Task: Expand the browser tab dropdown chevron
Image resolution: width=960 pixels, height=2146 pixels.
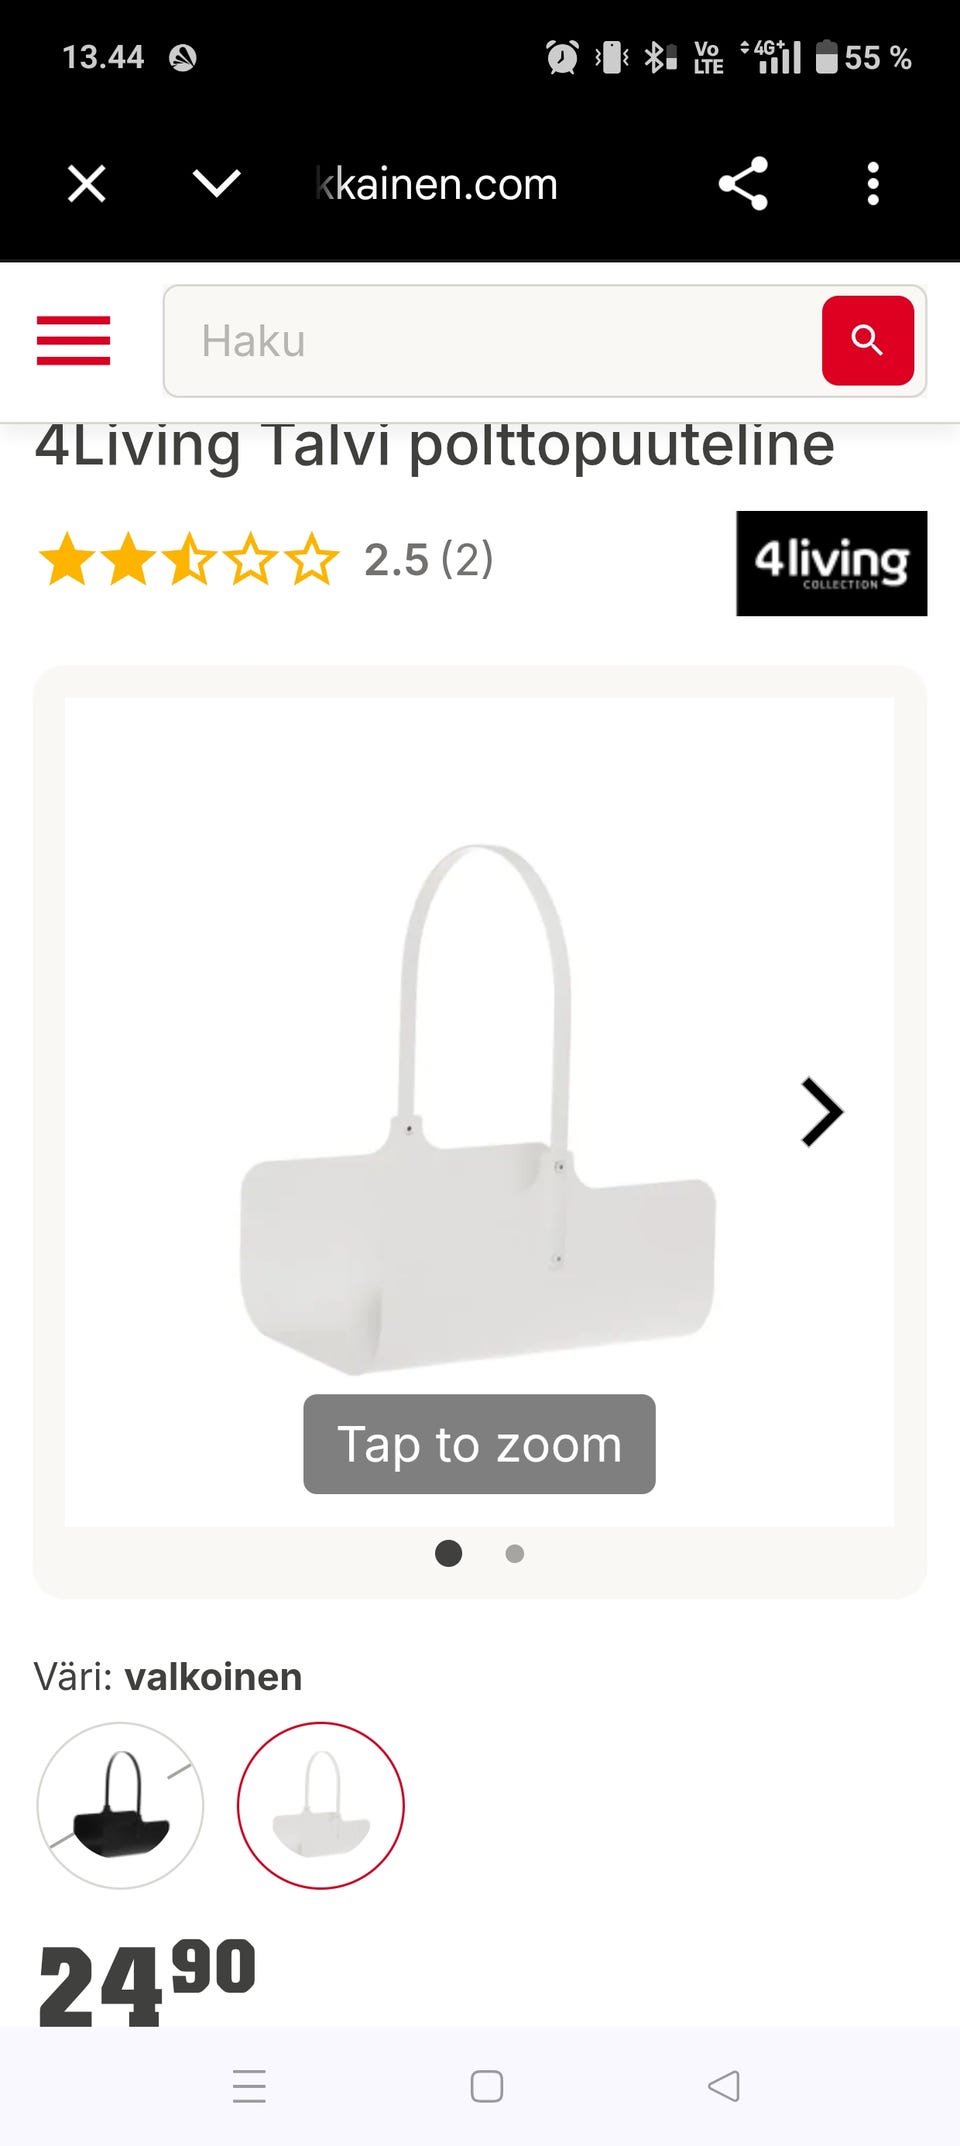Action: (x=216, y=184)
